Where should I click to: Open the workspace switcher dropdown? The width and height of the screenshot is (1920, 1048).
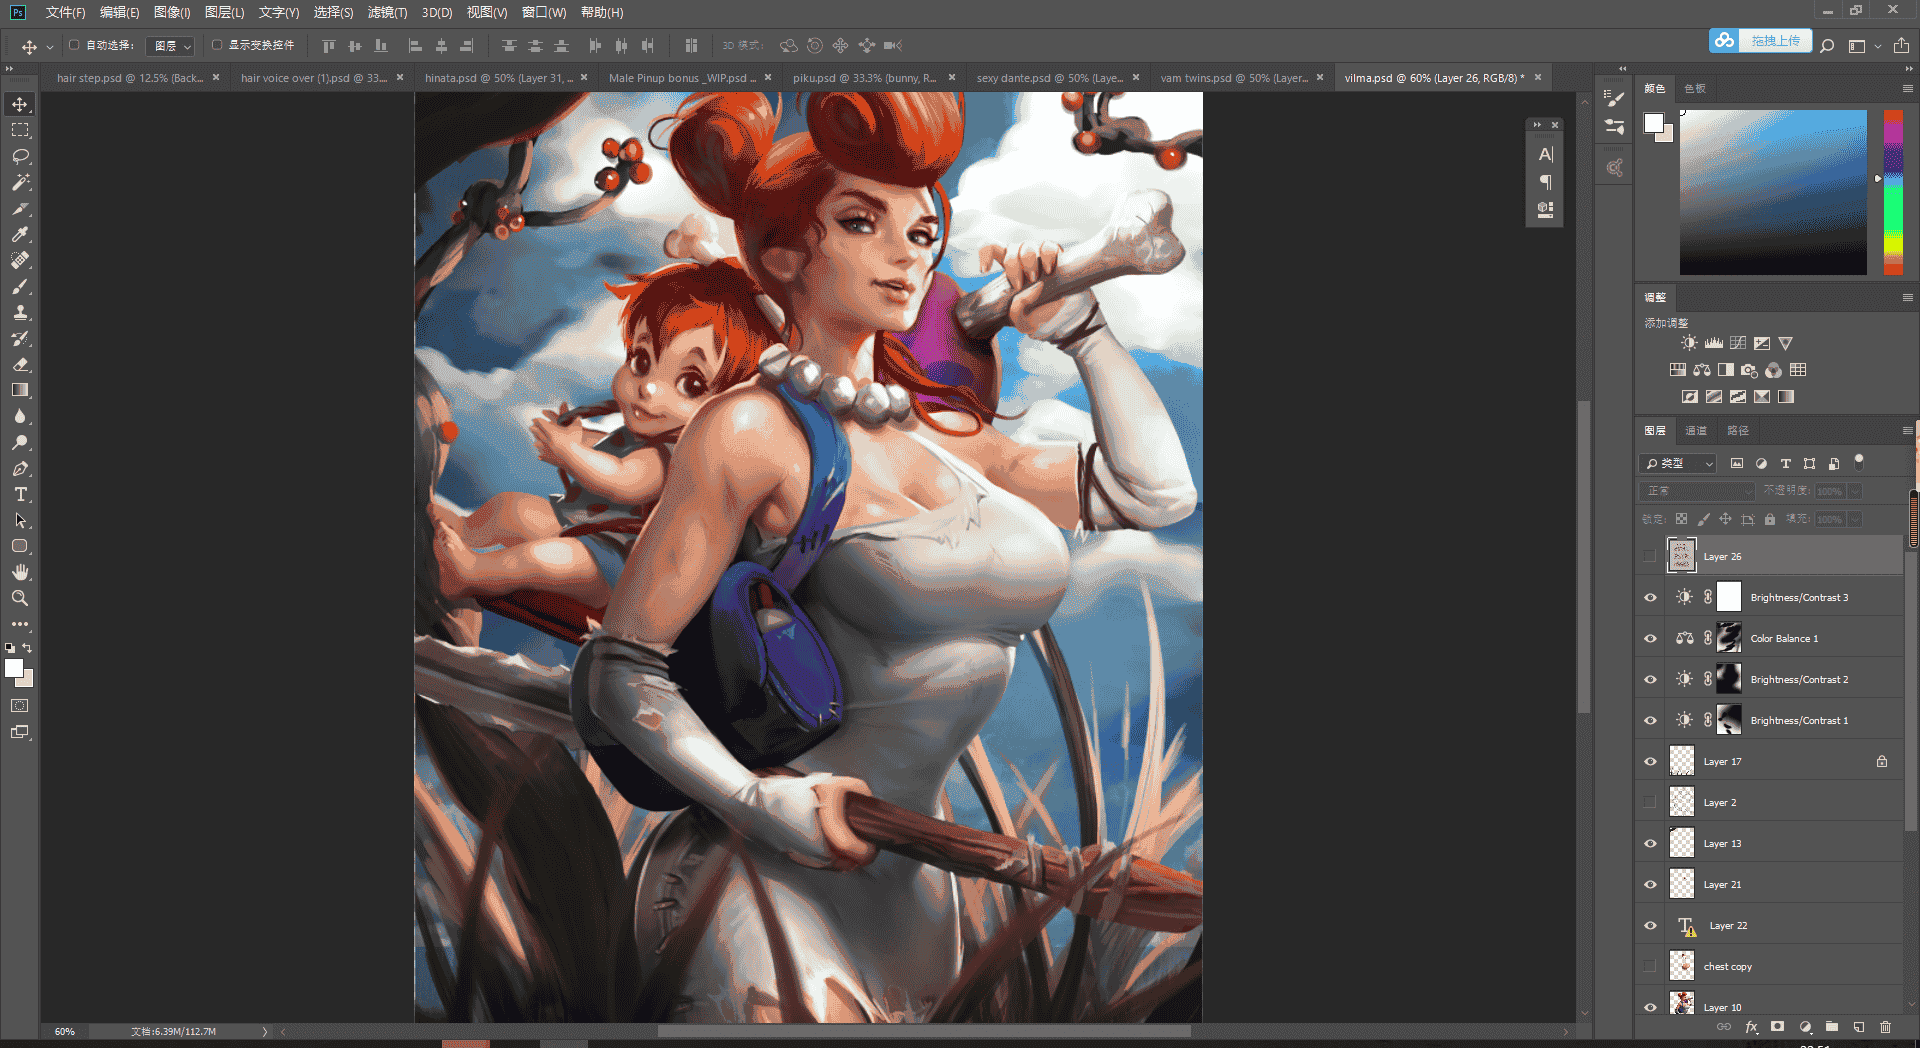tap(1864, 46)
